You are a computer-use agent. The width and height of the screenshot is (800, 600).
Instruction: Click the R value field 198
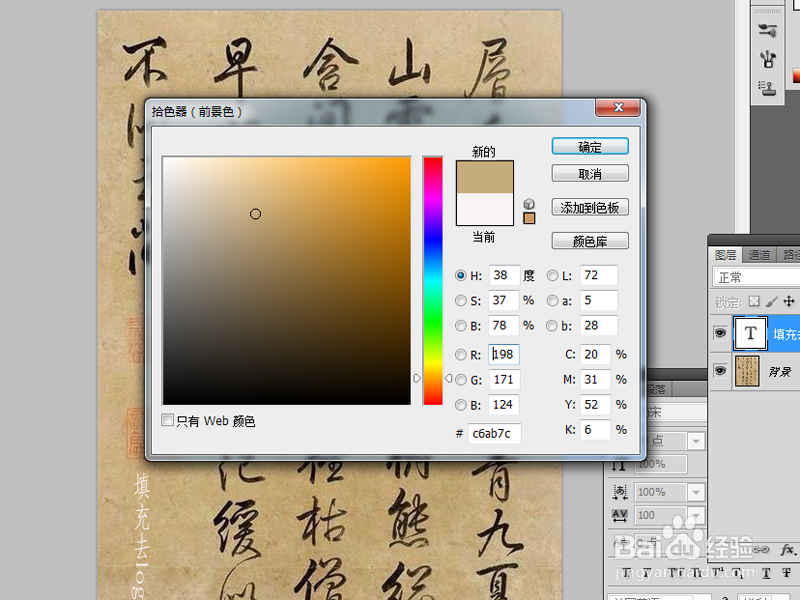pyautogui.click(x=504, y=355)
